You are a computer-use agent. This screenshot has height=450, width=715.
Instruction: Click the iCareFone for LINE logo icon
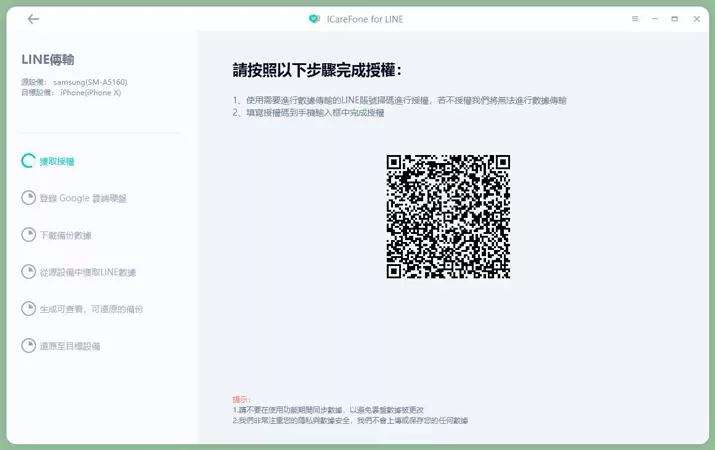tap(314, 19)
